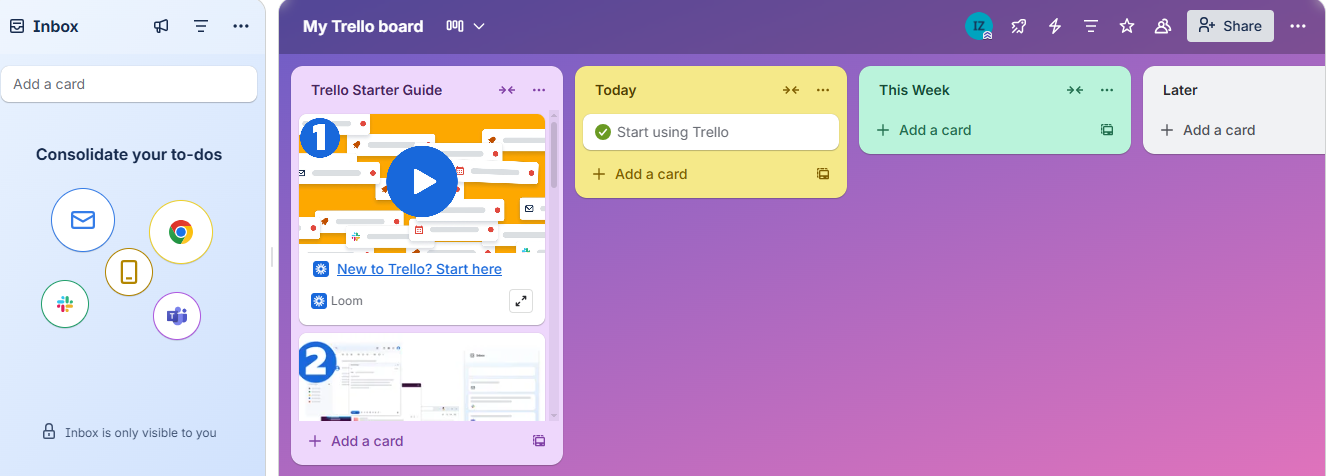Add a card to This Week list
This screenshot has width=1327, height=476.
coord(925,130)
